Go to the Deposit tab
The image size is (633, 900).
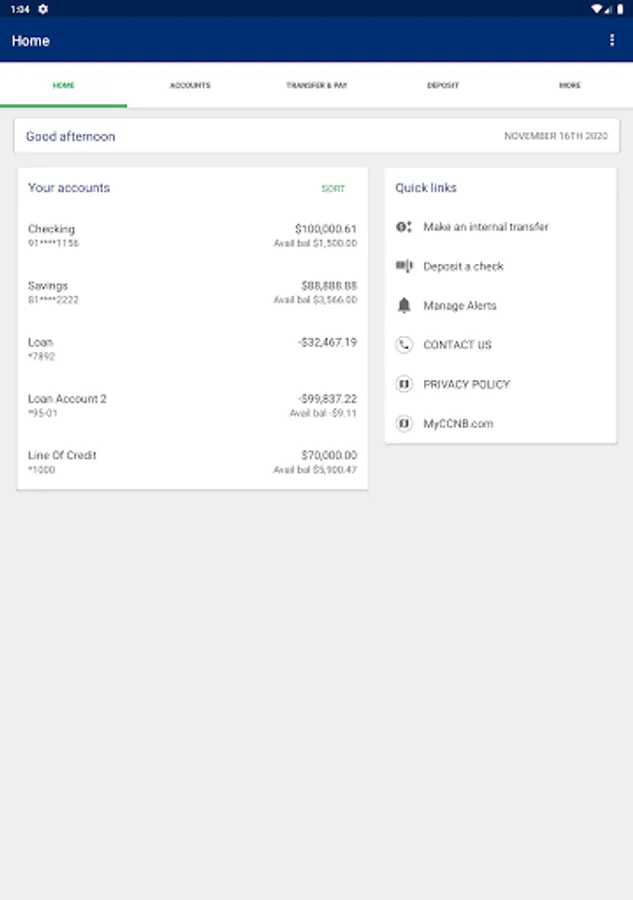(x=443, y=86)
